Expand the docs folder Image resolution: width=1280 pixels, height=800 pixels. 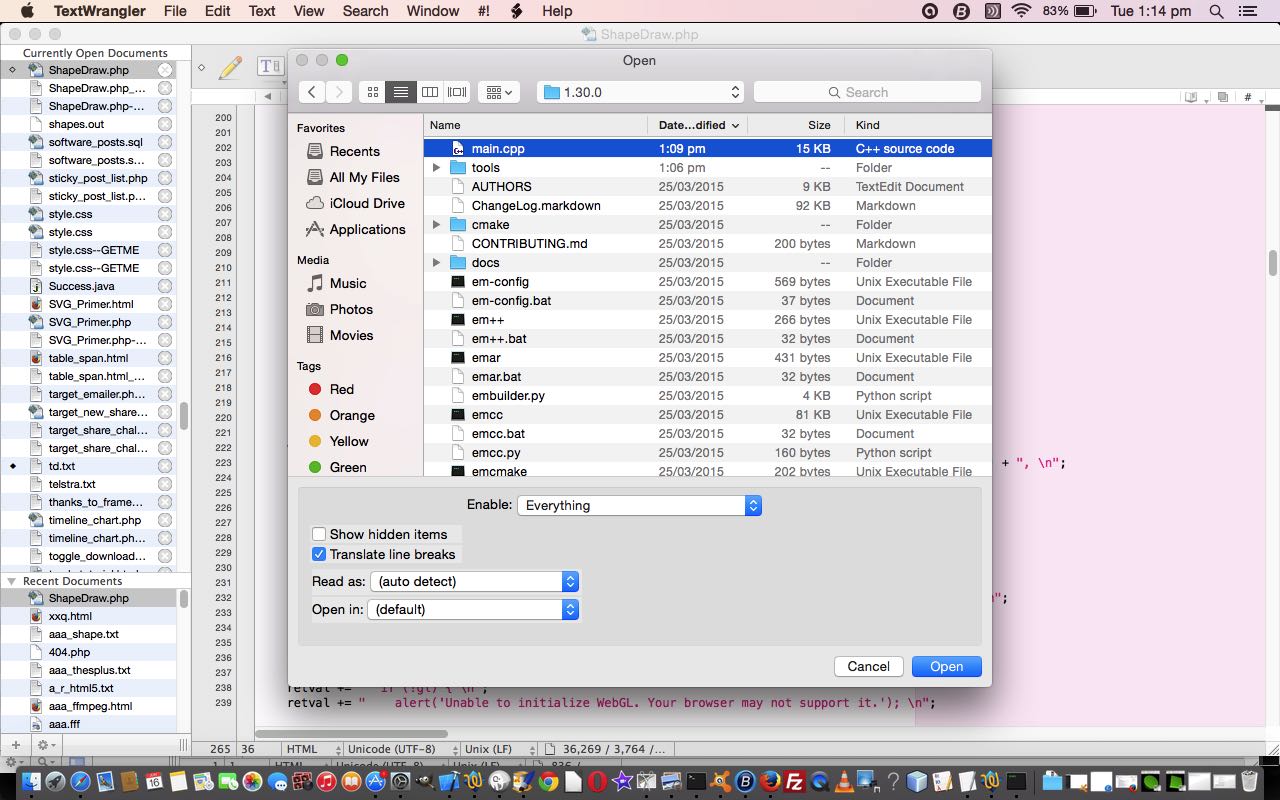click(x=436, y=263)
